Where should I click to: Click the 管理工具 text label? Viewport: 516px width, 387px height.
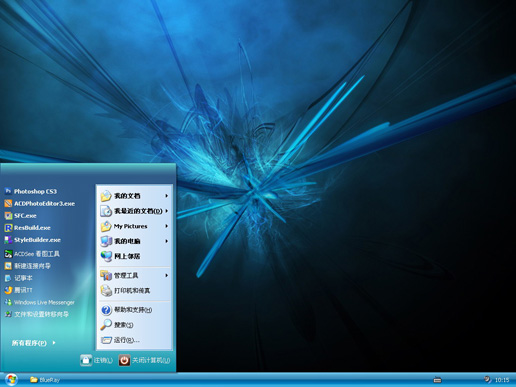(126, 275)
